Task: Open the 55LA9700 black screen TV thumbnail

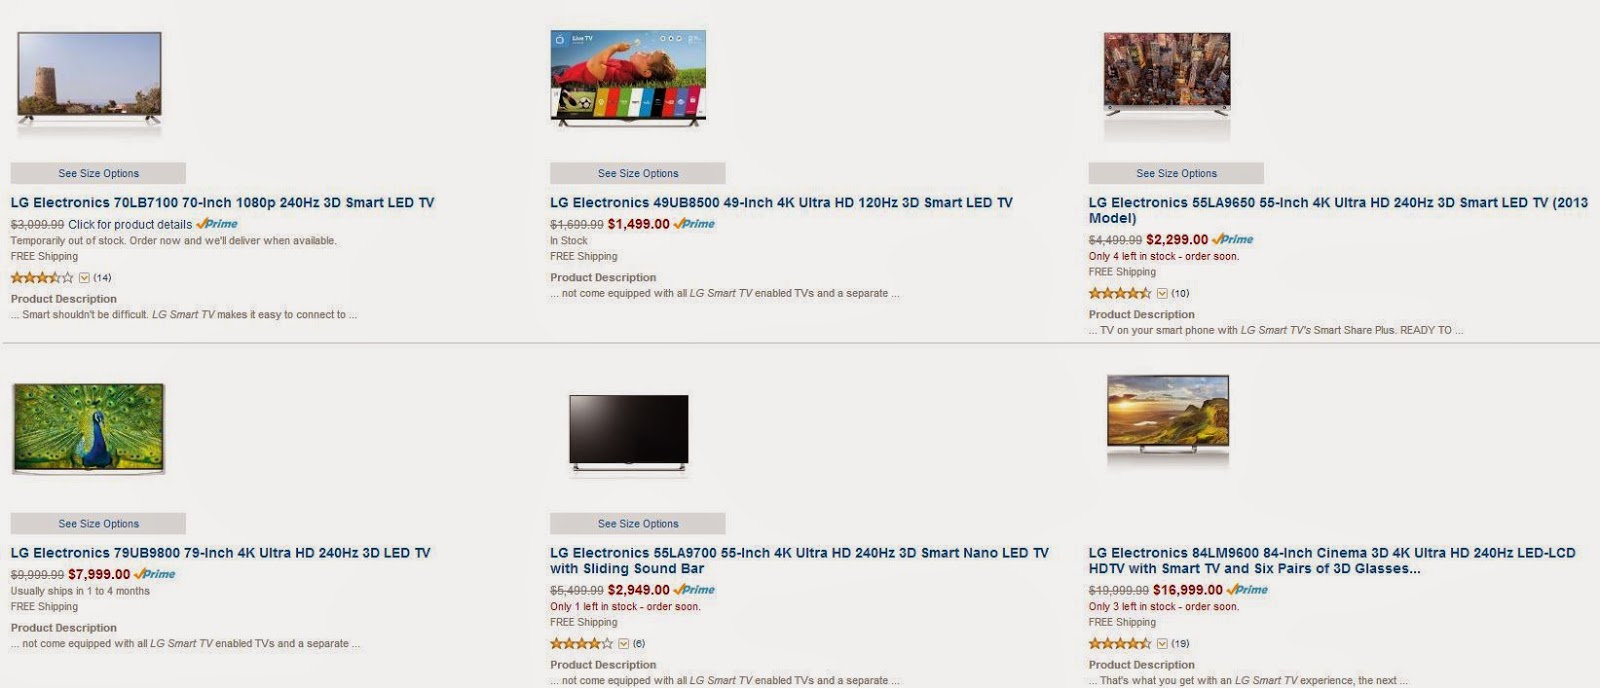Action: [629, 432]
